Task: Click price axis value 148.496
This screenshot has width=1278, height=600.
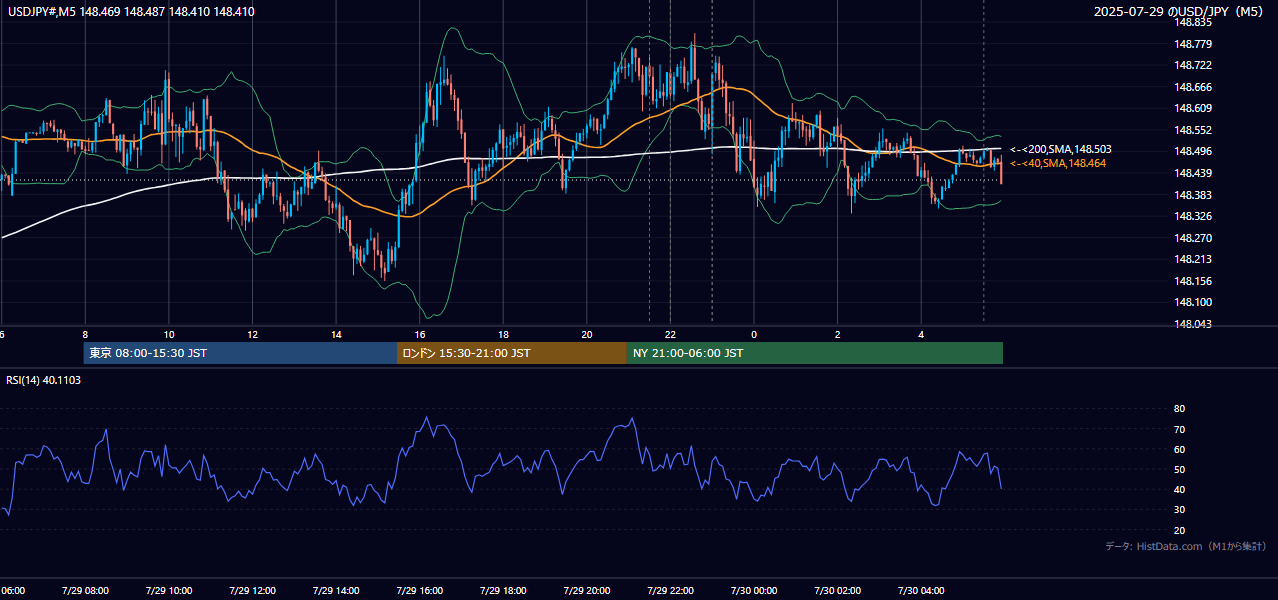Action: pyautogui.click(x=1192, y=151)
